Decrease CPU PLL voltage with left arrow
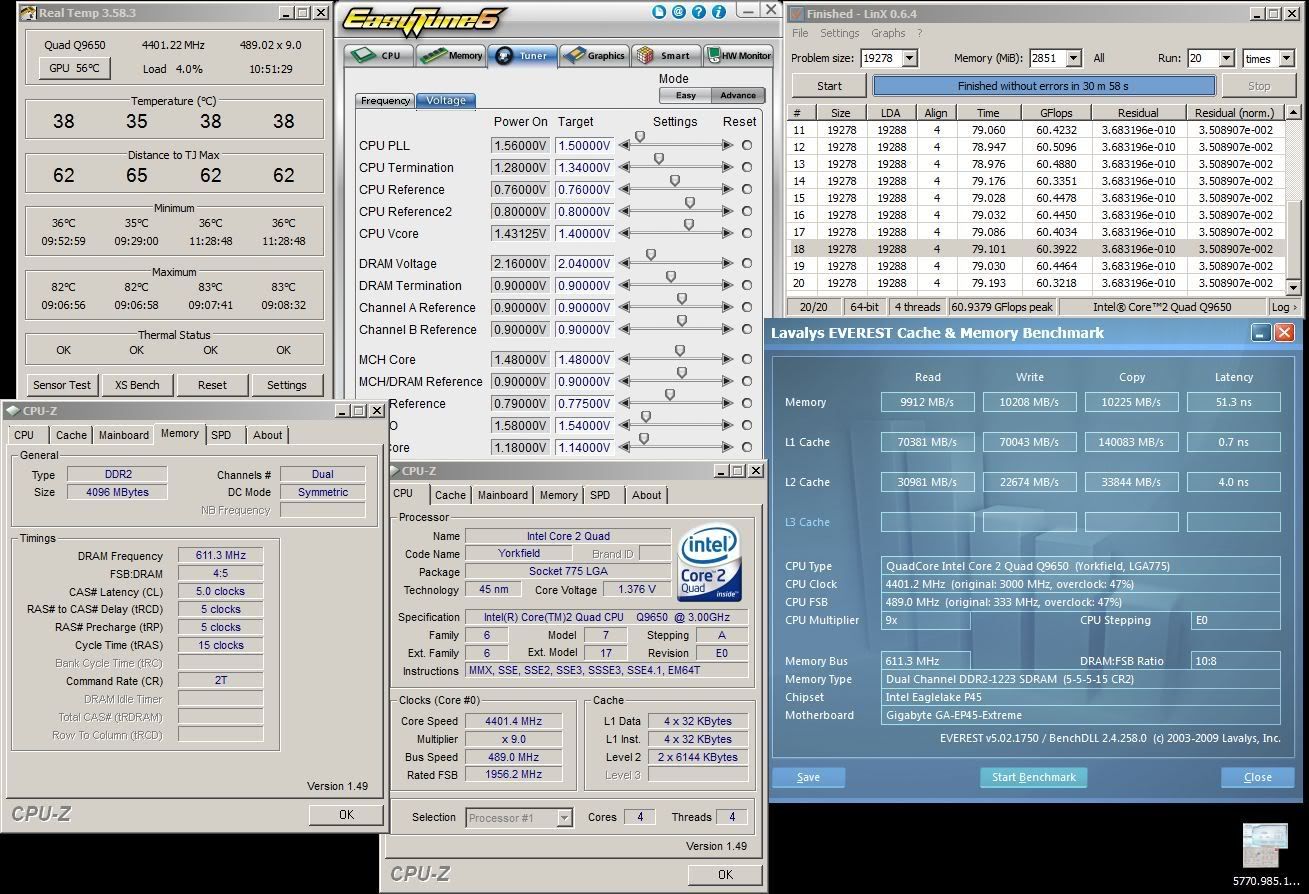Screen dimensions: 1309x894 pyautogui.click(x=625, y=146)
